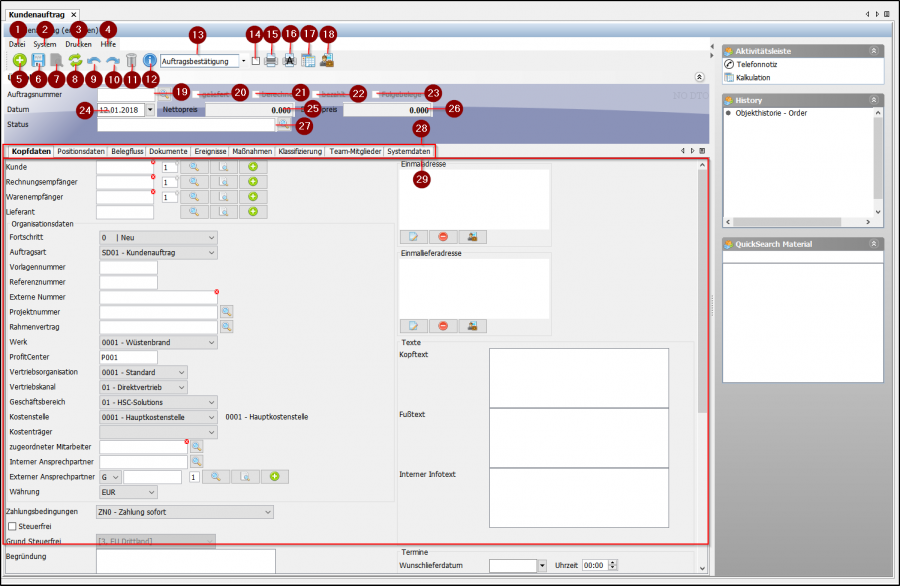Open the Währung EUR dropdown
This screenshot has height=586, width=900.
pyautogui.click(x=152, y=492)
